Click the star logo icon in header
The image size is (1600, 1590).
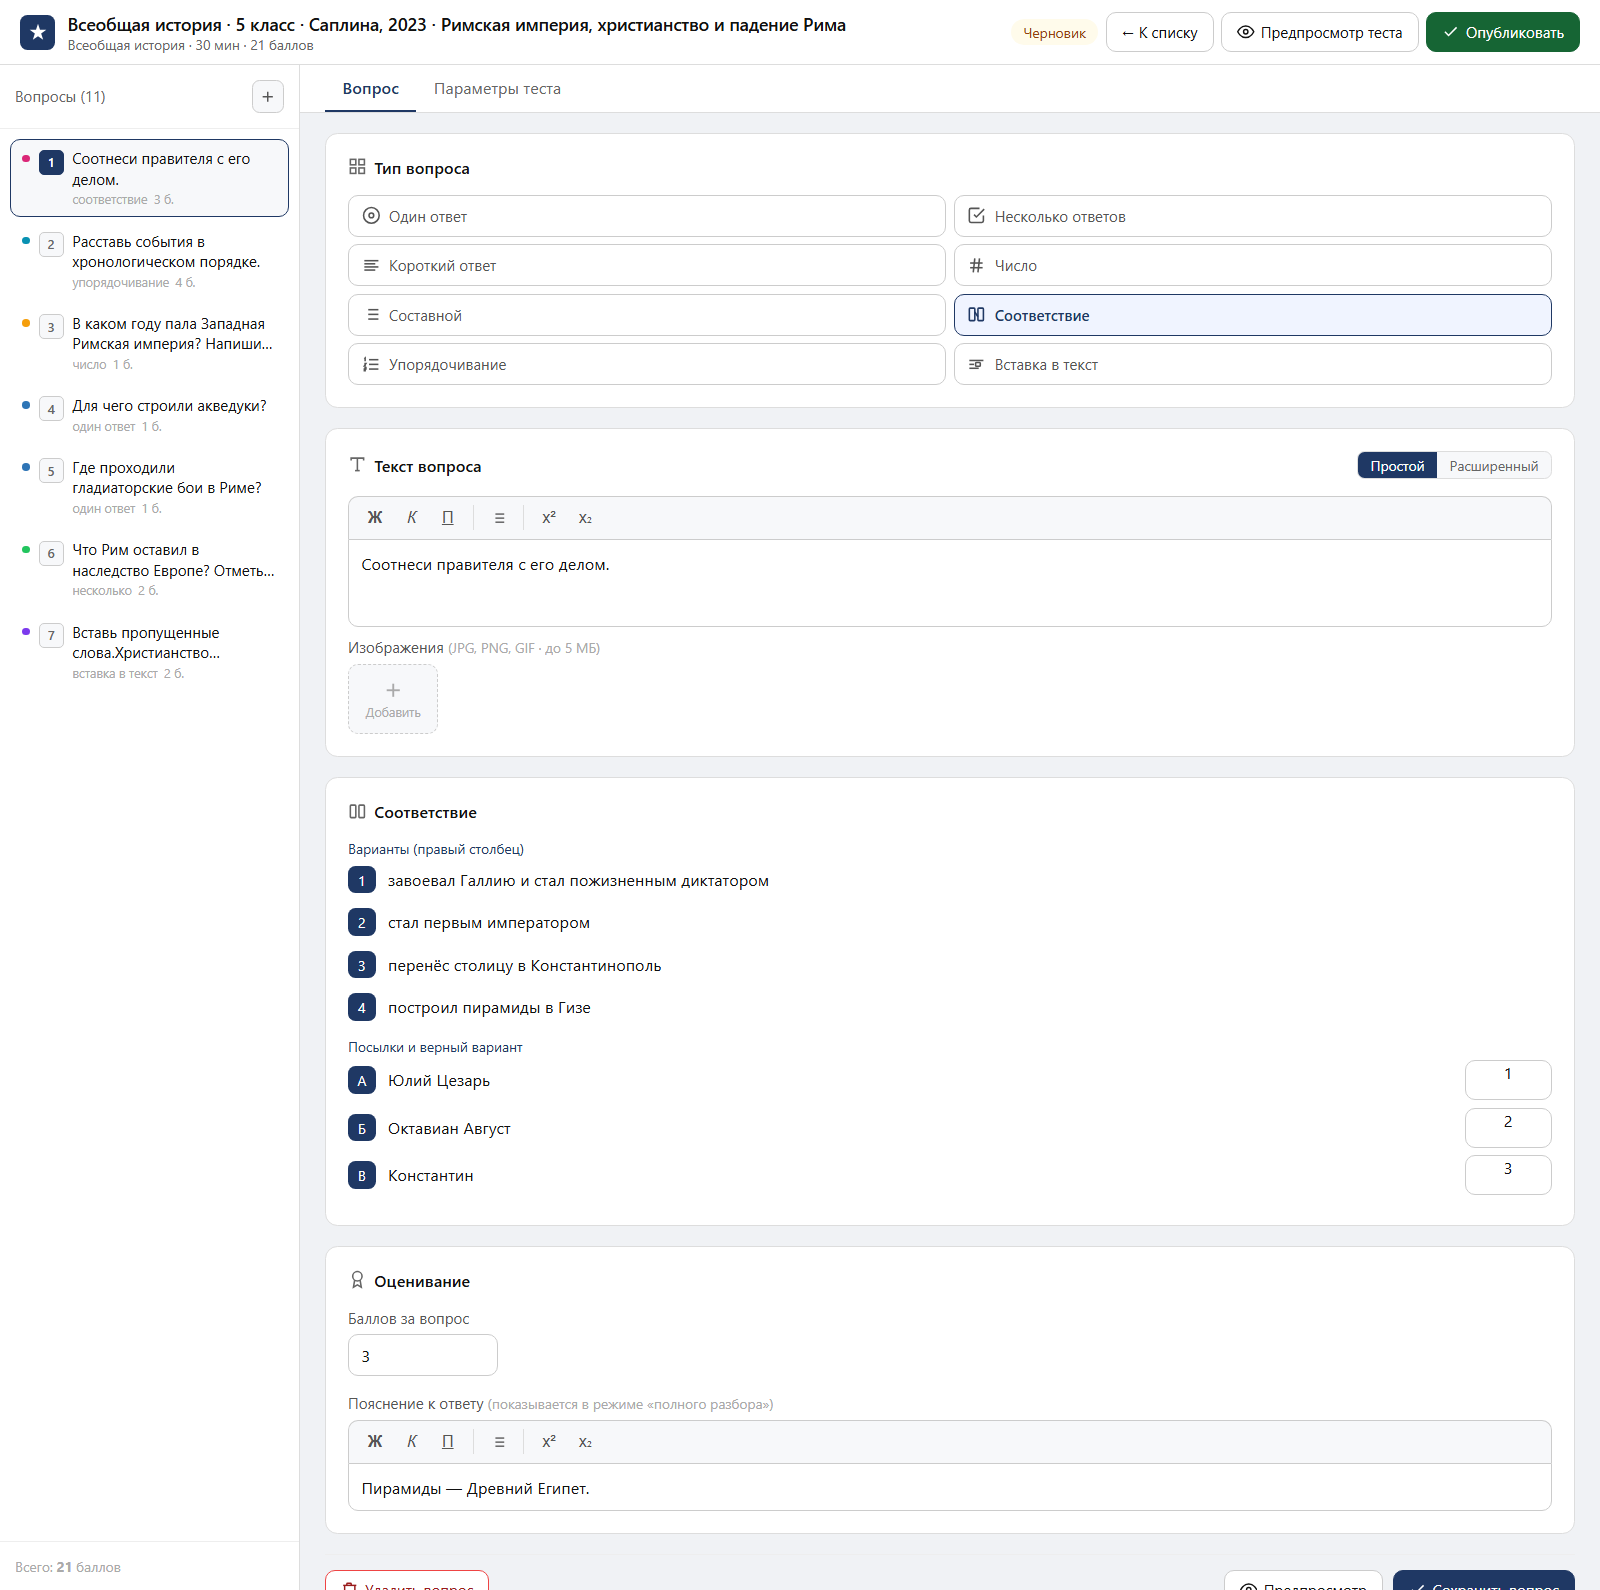coord(38,33)
